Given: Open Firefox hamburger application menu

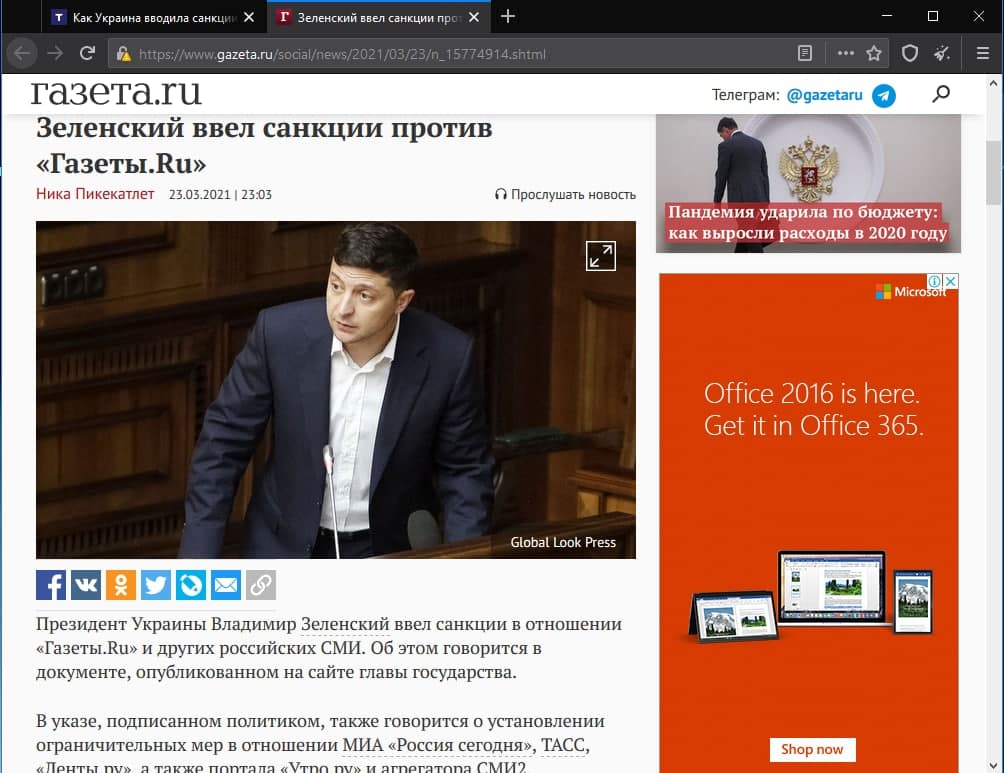Looking at the screenshot, I should coord(982,54).
